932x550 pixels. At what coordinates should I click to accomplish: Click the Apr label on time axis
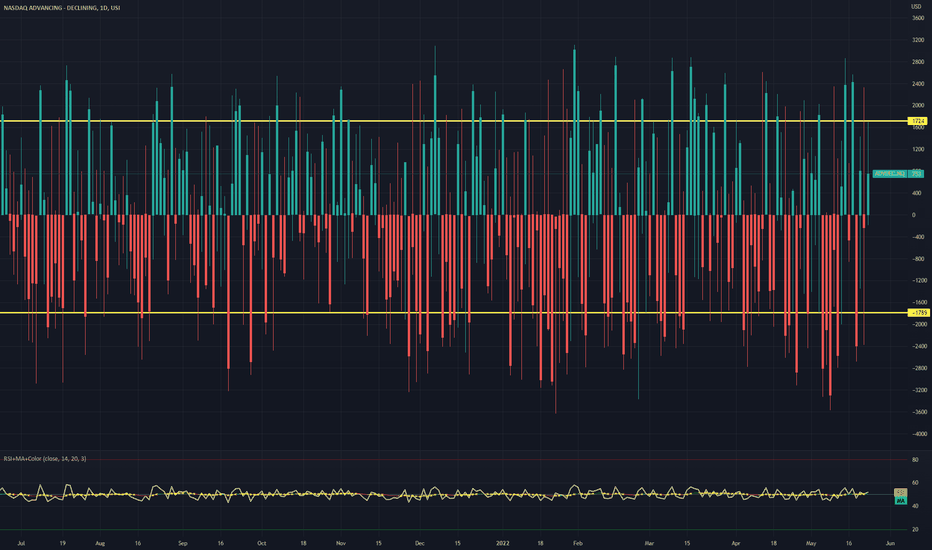coord(736,543)
